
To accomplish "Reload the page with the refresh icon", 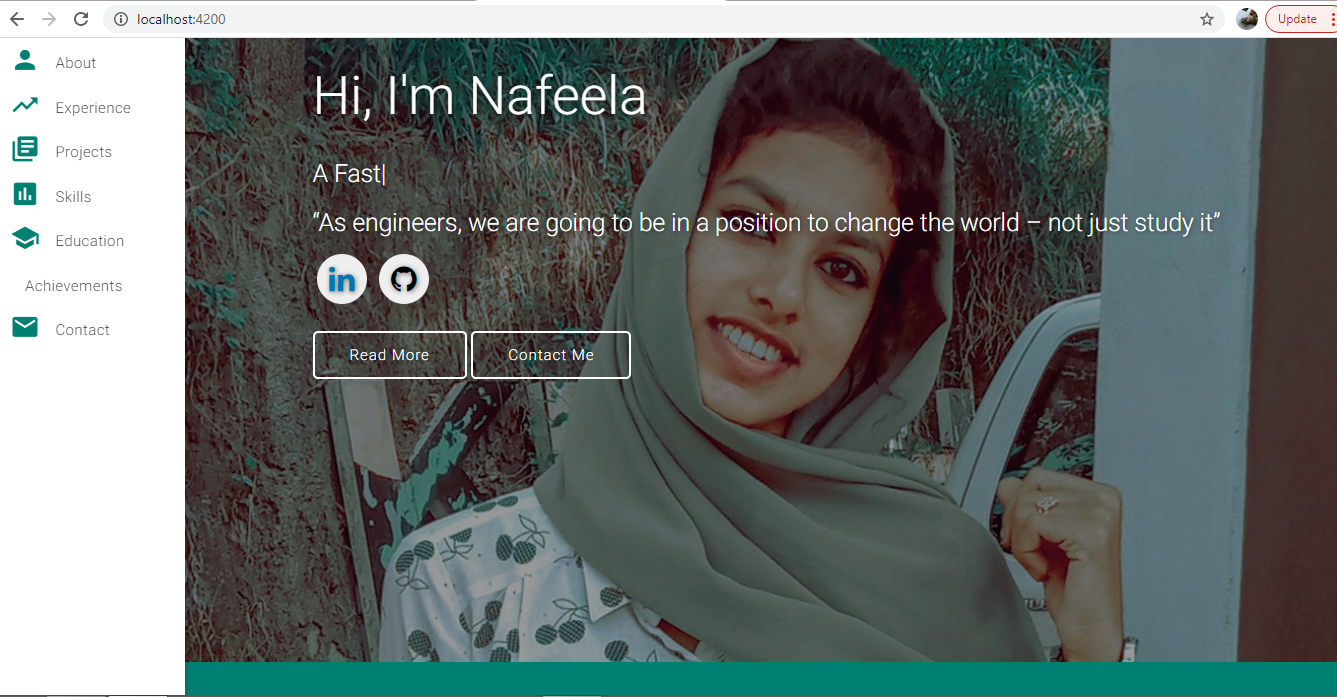I will (x=81, y=19).
